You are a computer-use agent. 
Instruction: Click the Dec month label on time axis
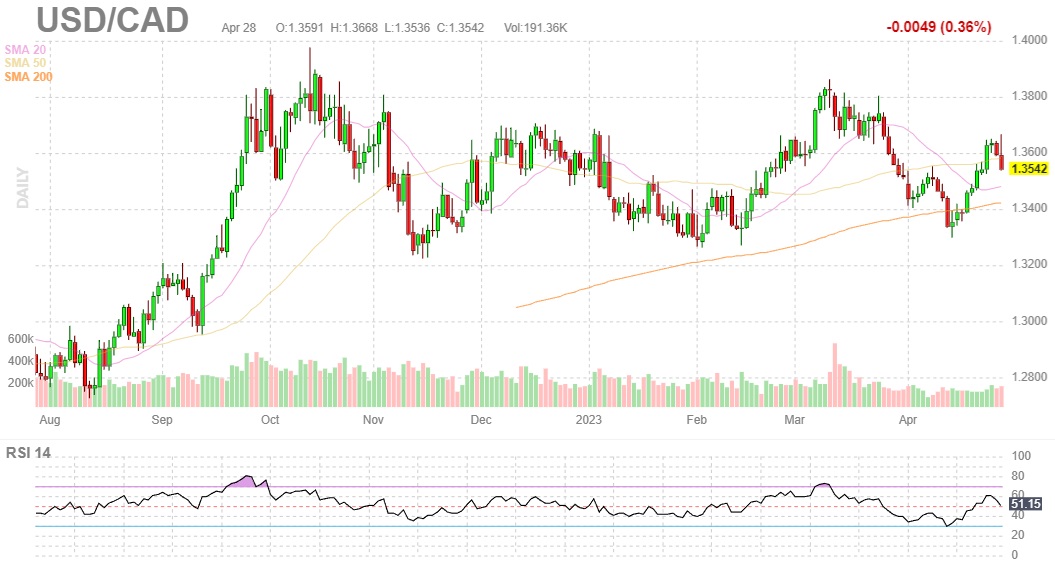[481, 420]
